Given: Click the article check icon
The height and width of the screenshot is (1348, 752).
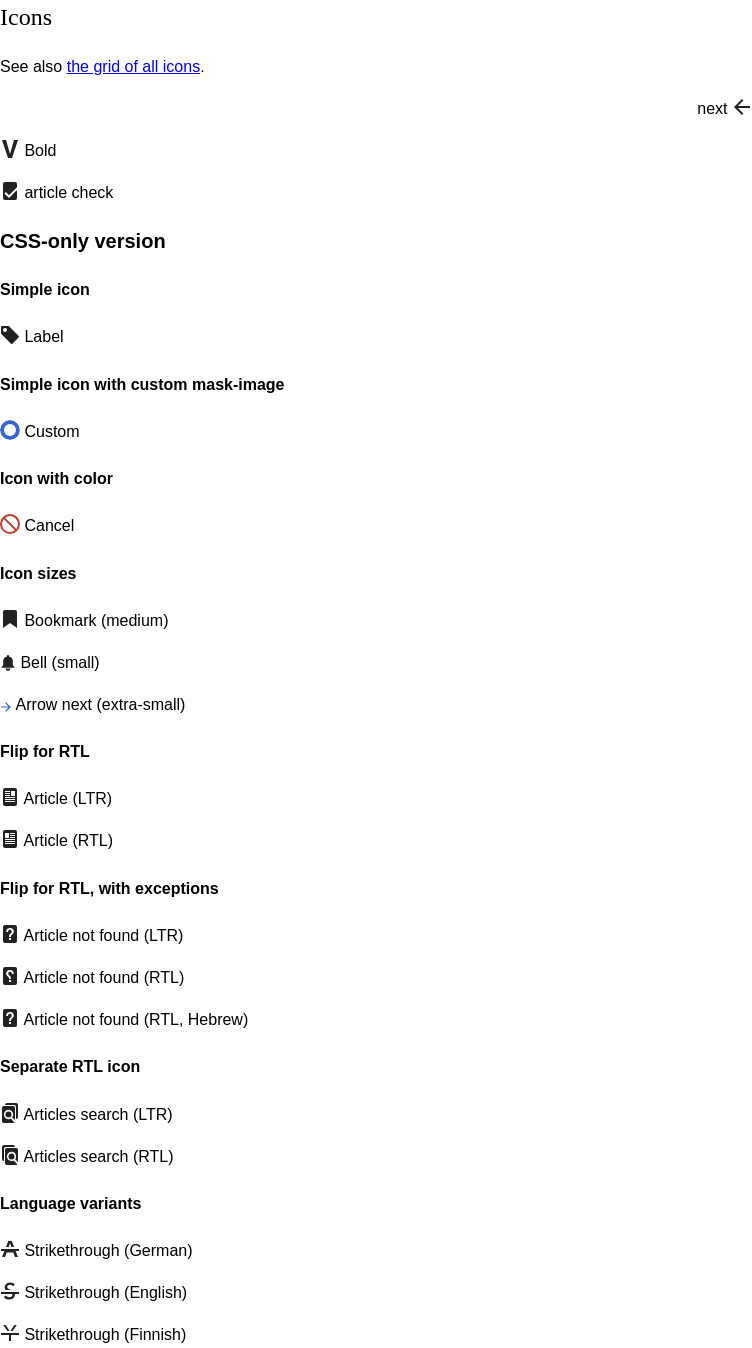Looking at the screenshot, I should click(x=10, y=191).
